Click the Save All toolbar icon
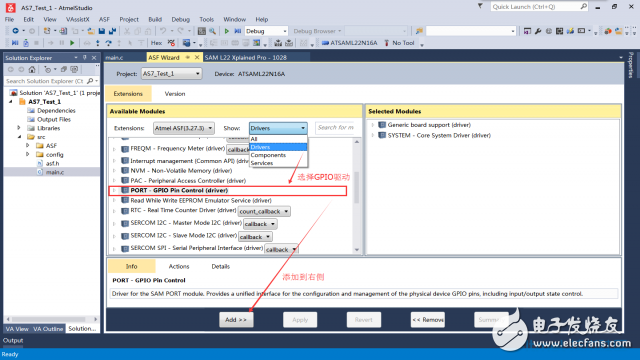The height and width of the screenshot is (360, 640). 112,31
